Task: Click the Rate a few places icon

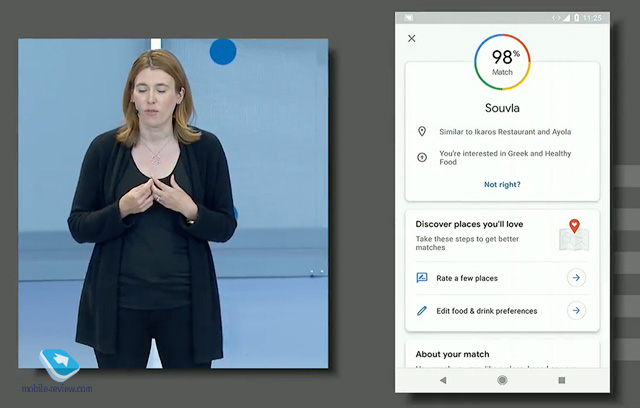Action: tap(422, 278)
